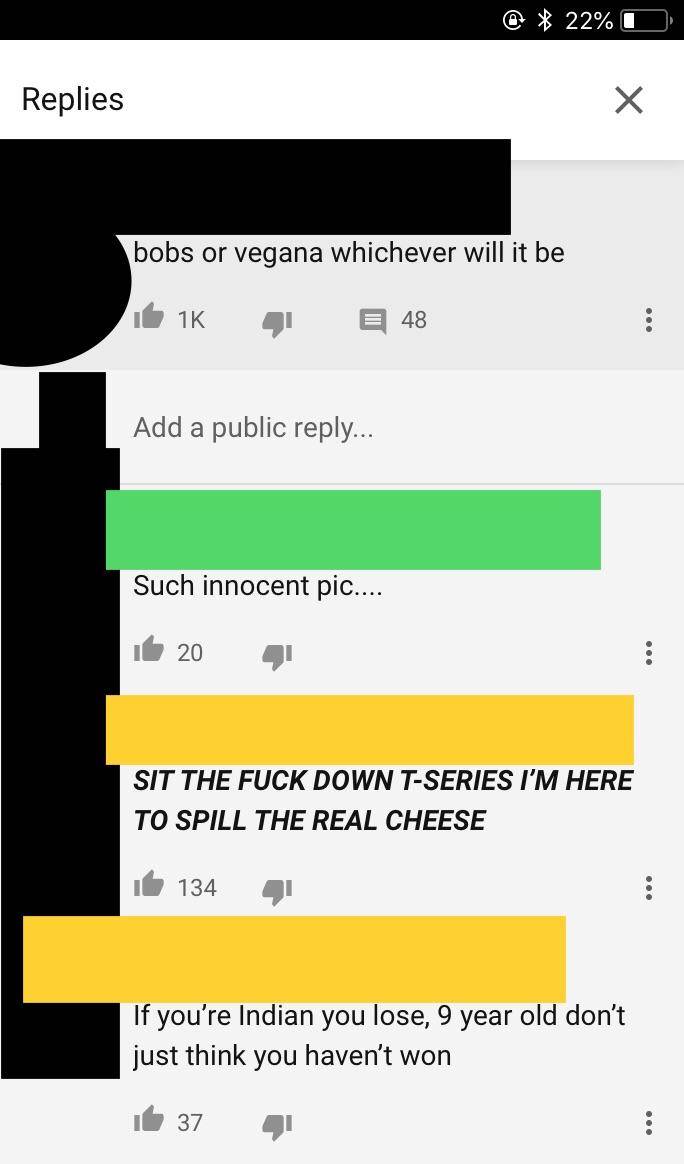Dislike the "Such innocent pic" reply
This screenshot has width=684, height=1164.
point(278,655)
